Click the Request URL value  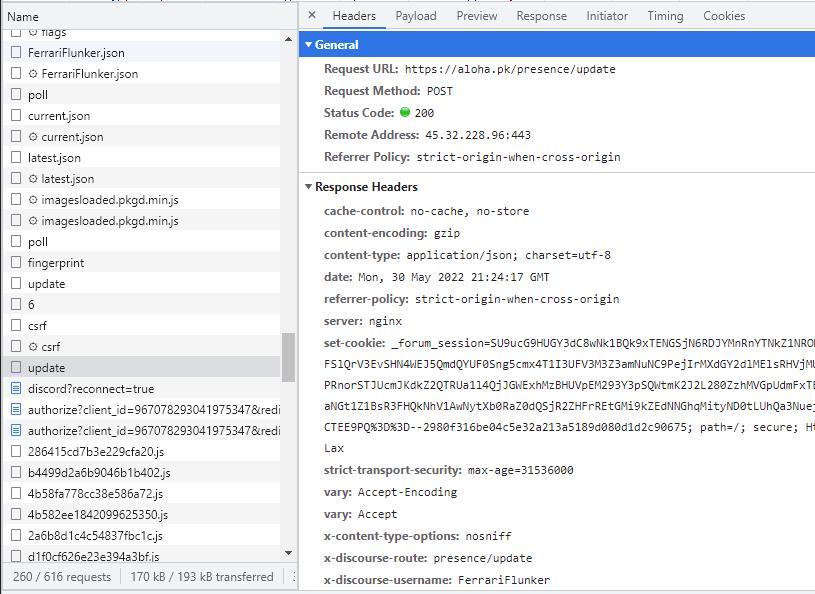coord(510,69)
